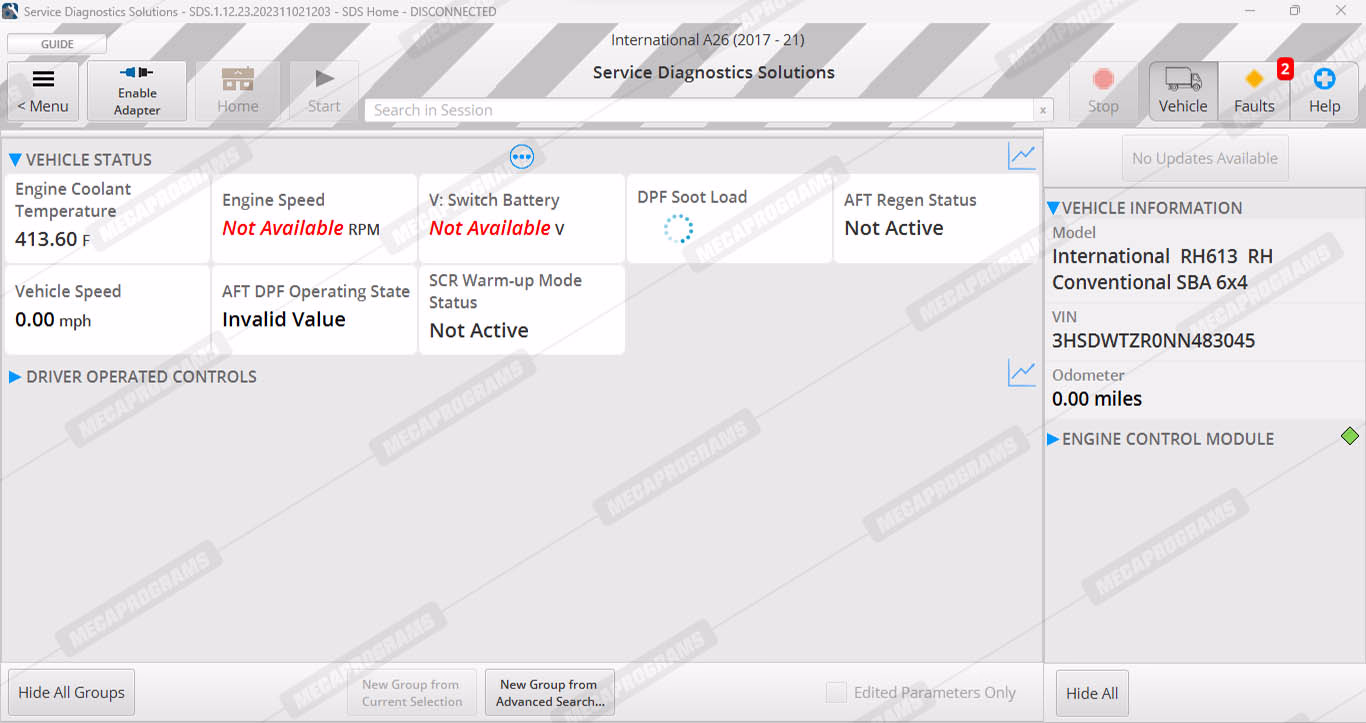Click the Service Diagnostics Solutions heading

pos(714,72)
